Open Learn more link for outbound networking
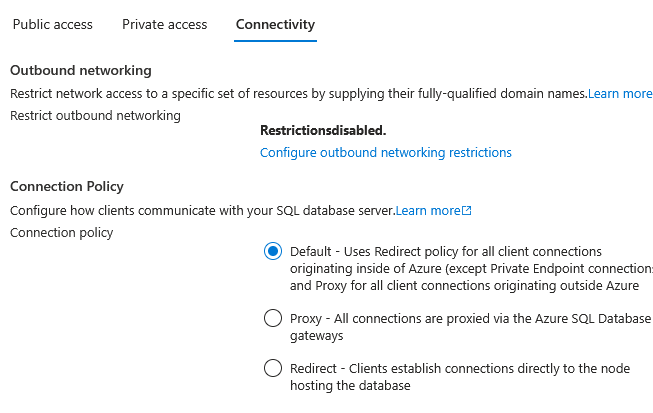The width and height of the screenshot is (653, 413). point(620,93)
